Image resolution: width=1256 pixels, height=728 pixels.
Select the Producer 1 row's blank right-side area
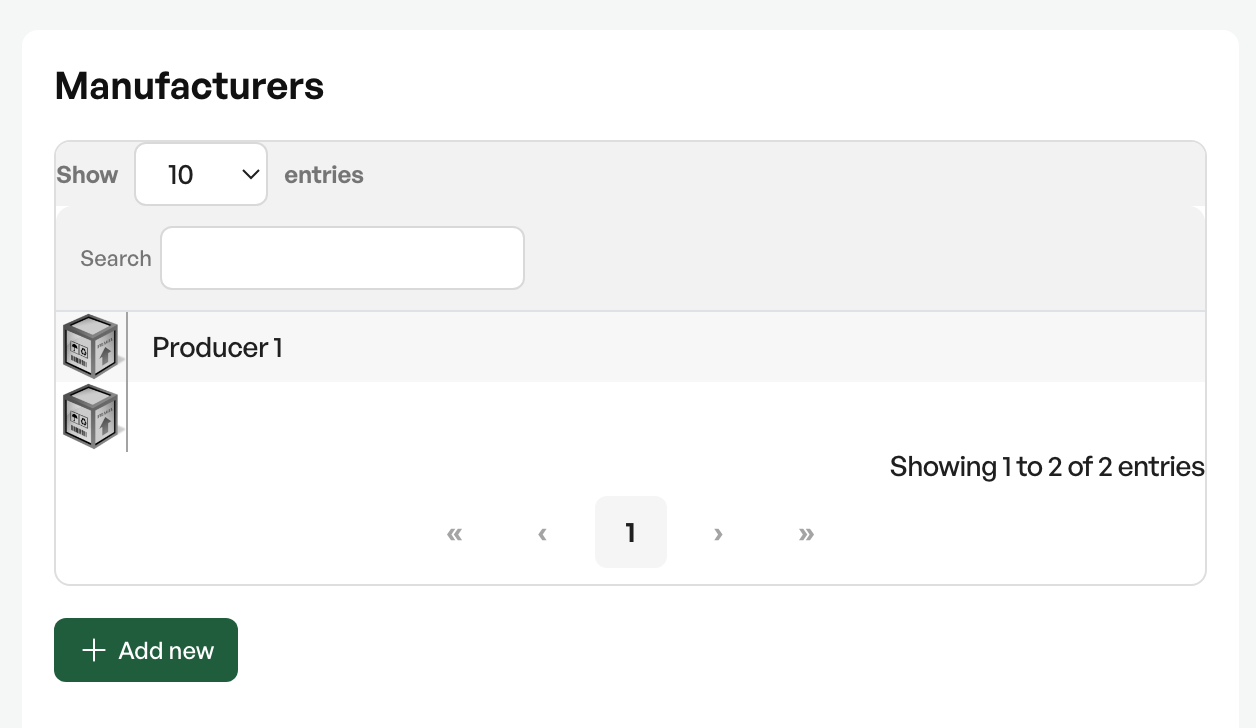[x=744, y=347]
